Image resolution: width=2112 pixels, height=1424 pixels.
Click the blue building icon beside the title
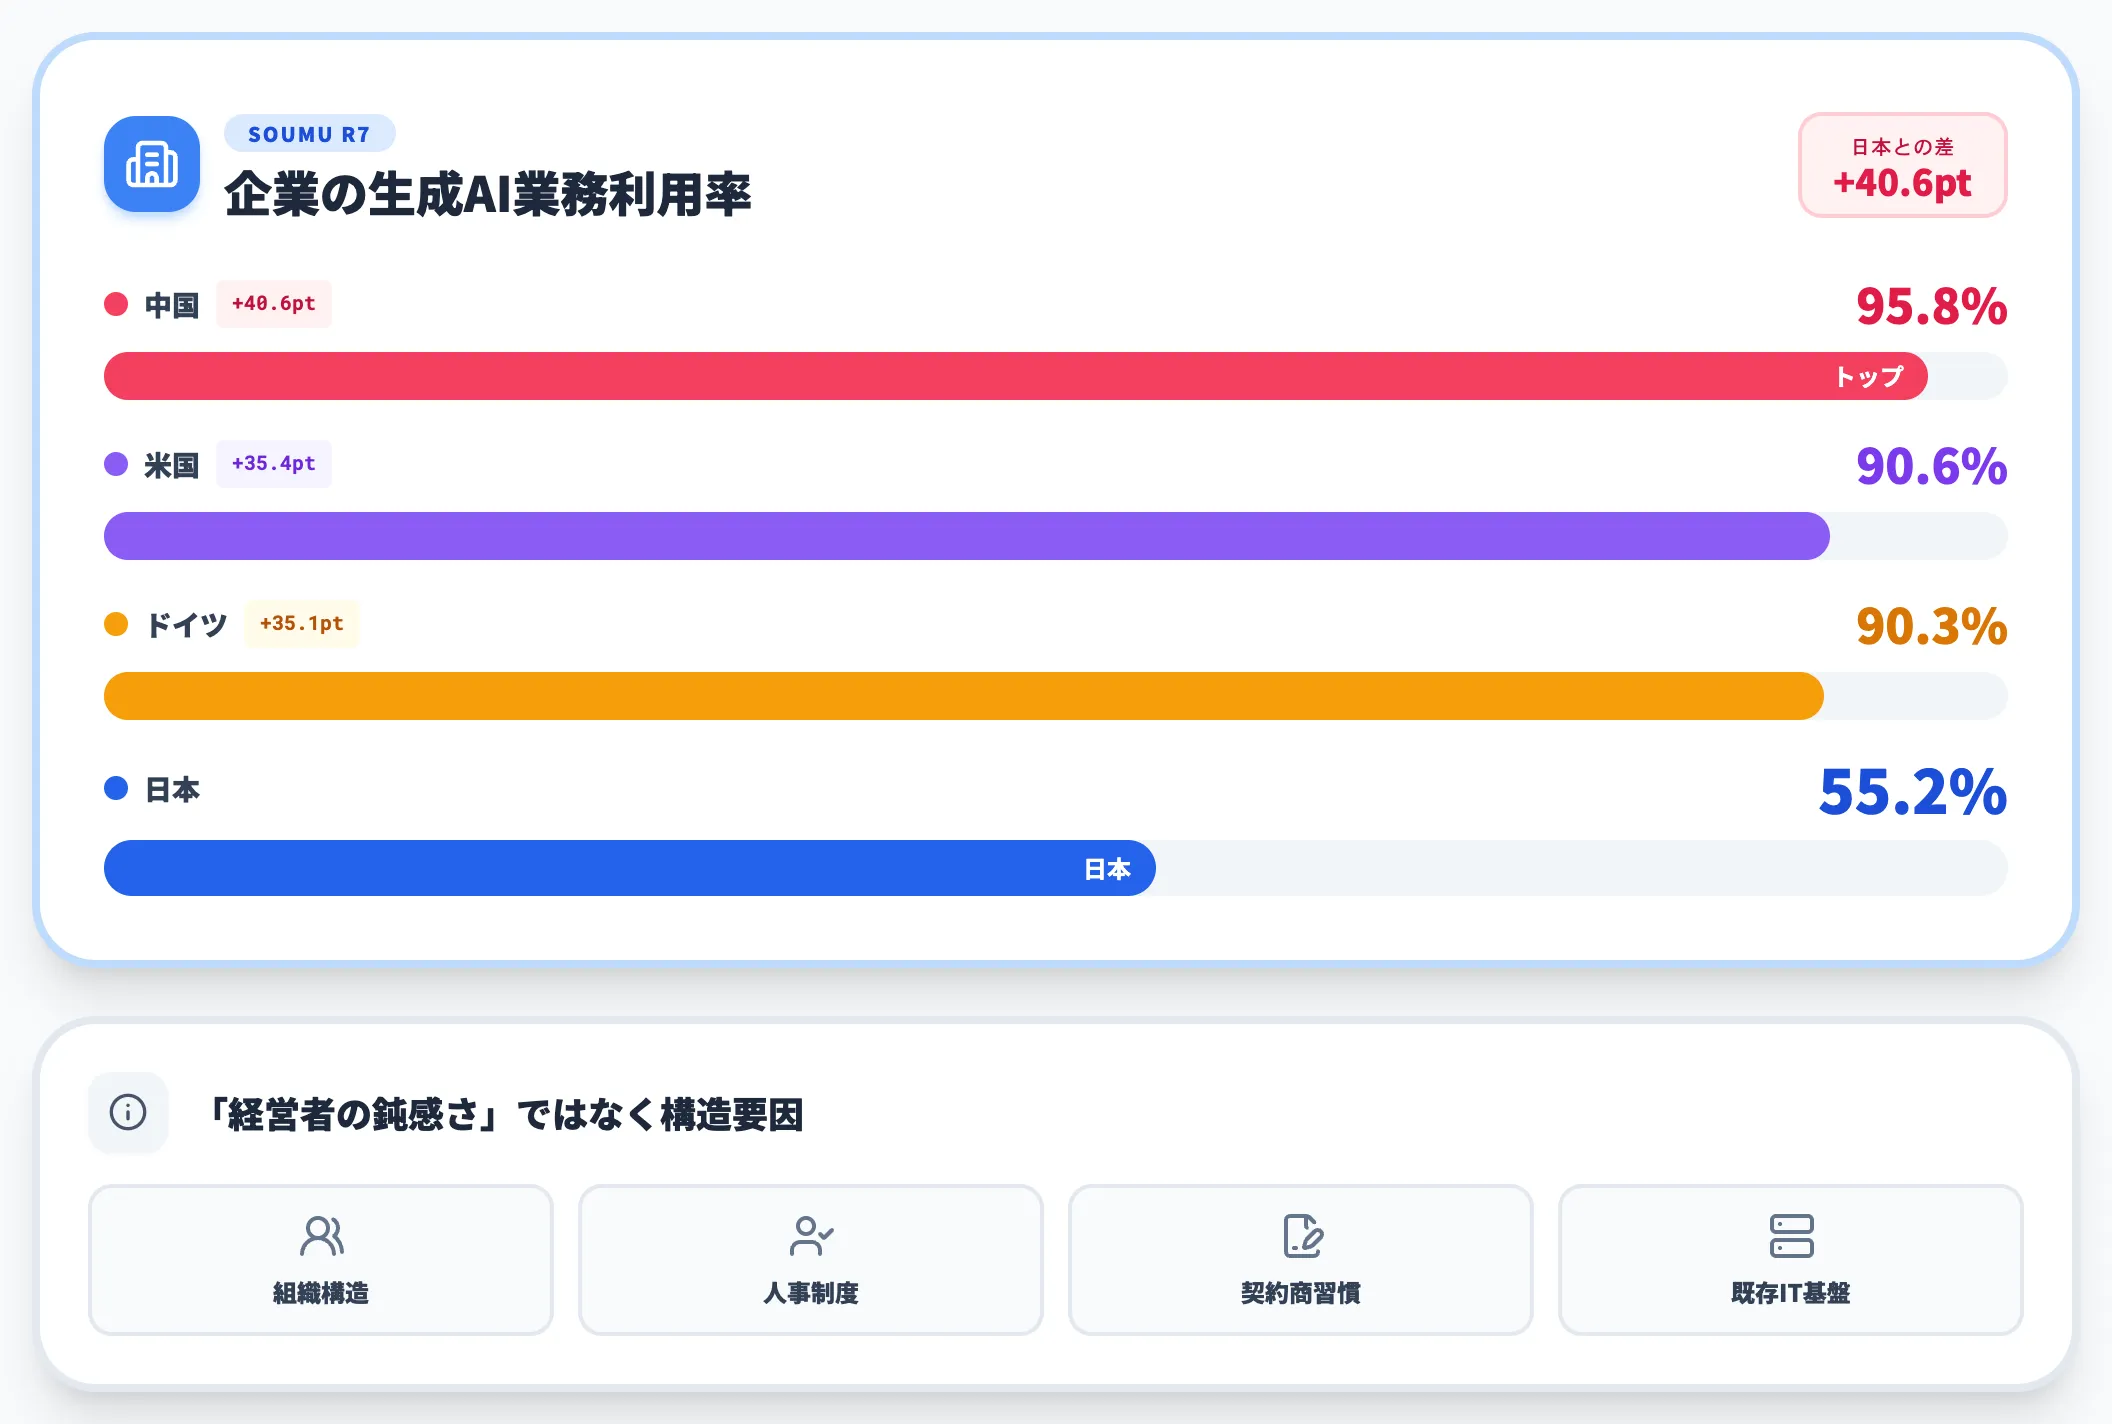click(152, 164)
